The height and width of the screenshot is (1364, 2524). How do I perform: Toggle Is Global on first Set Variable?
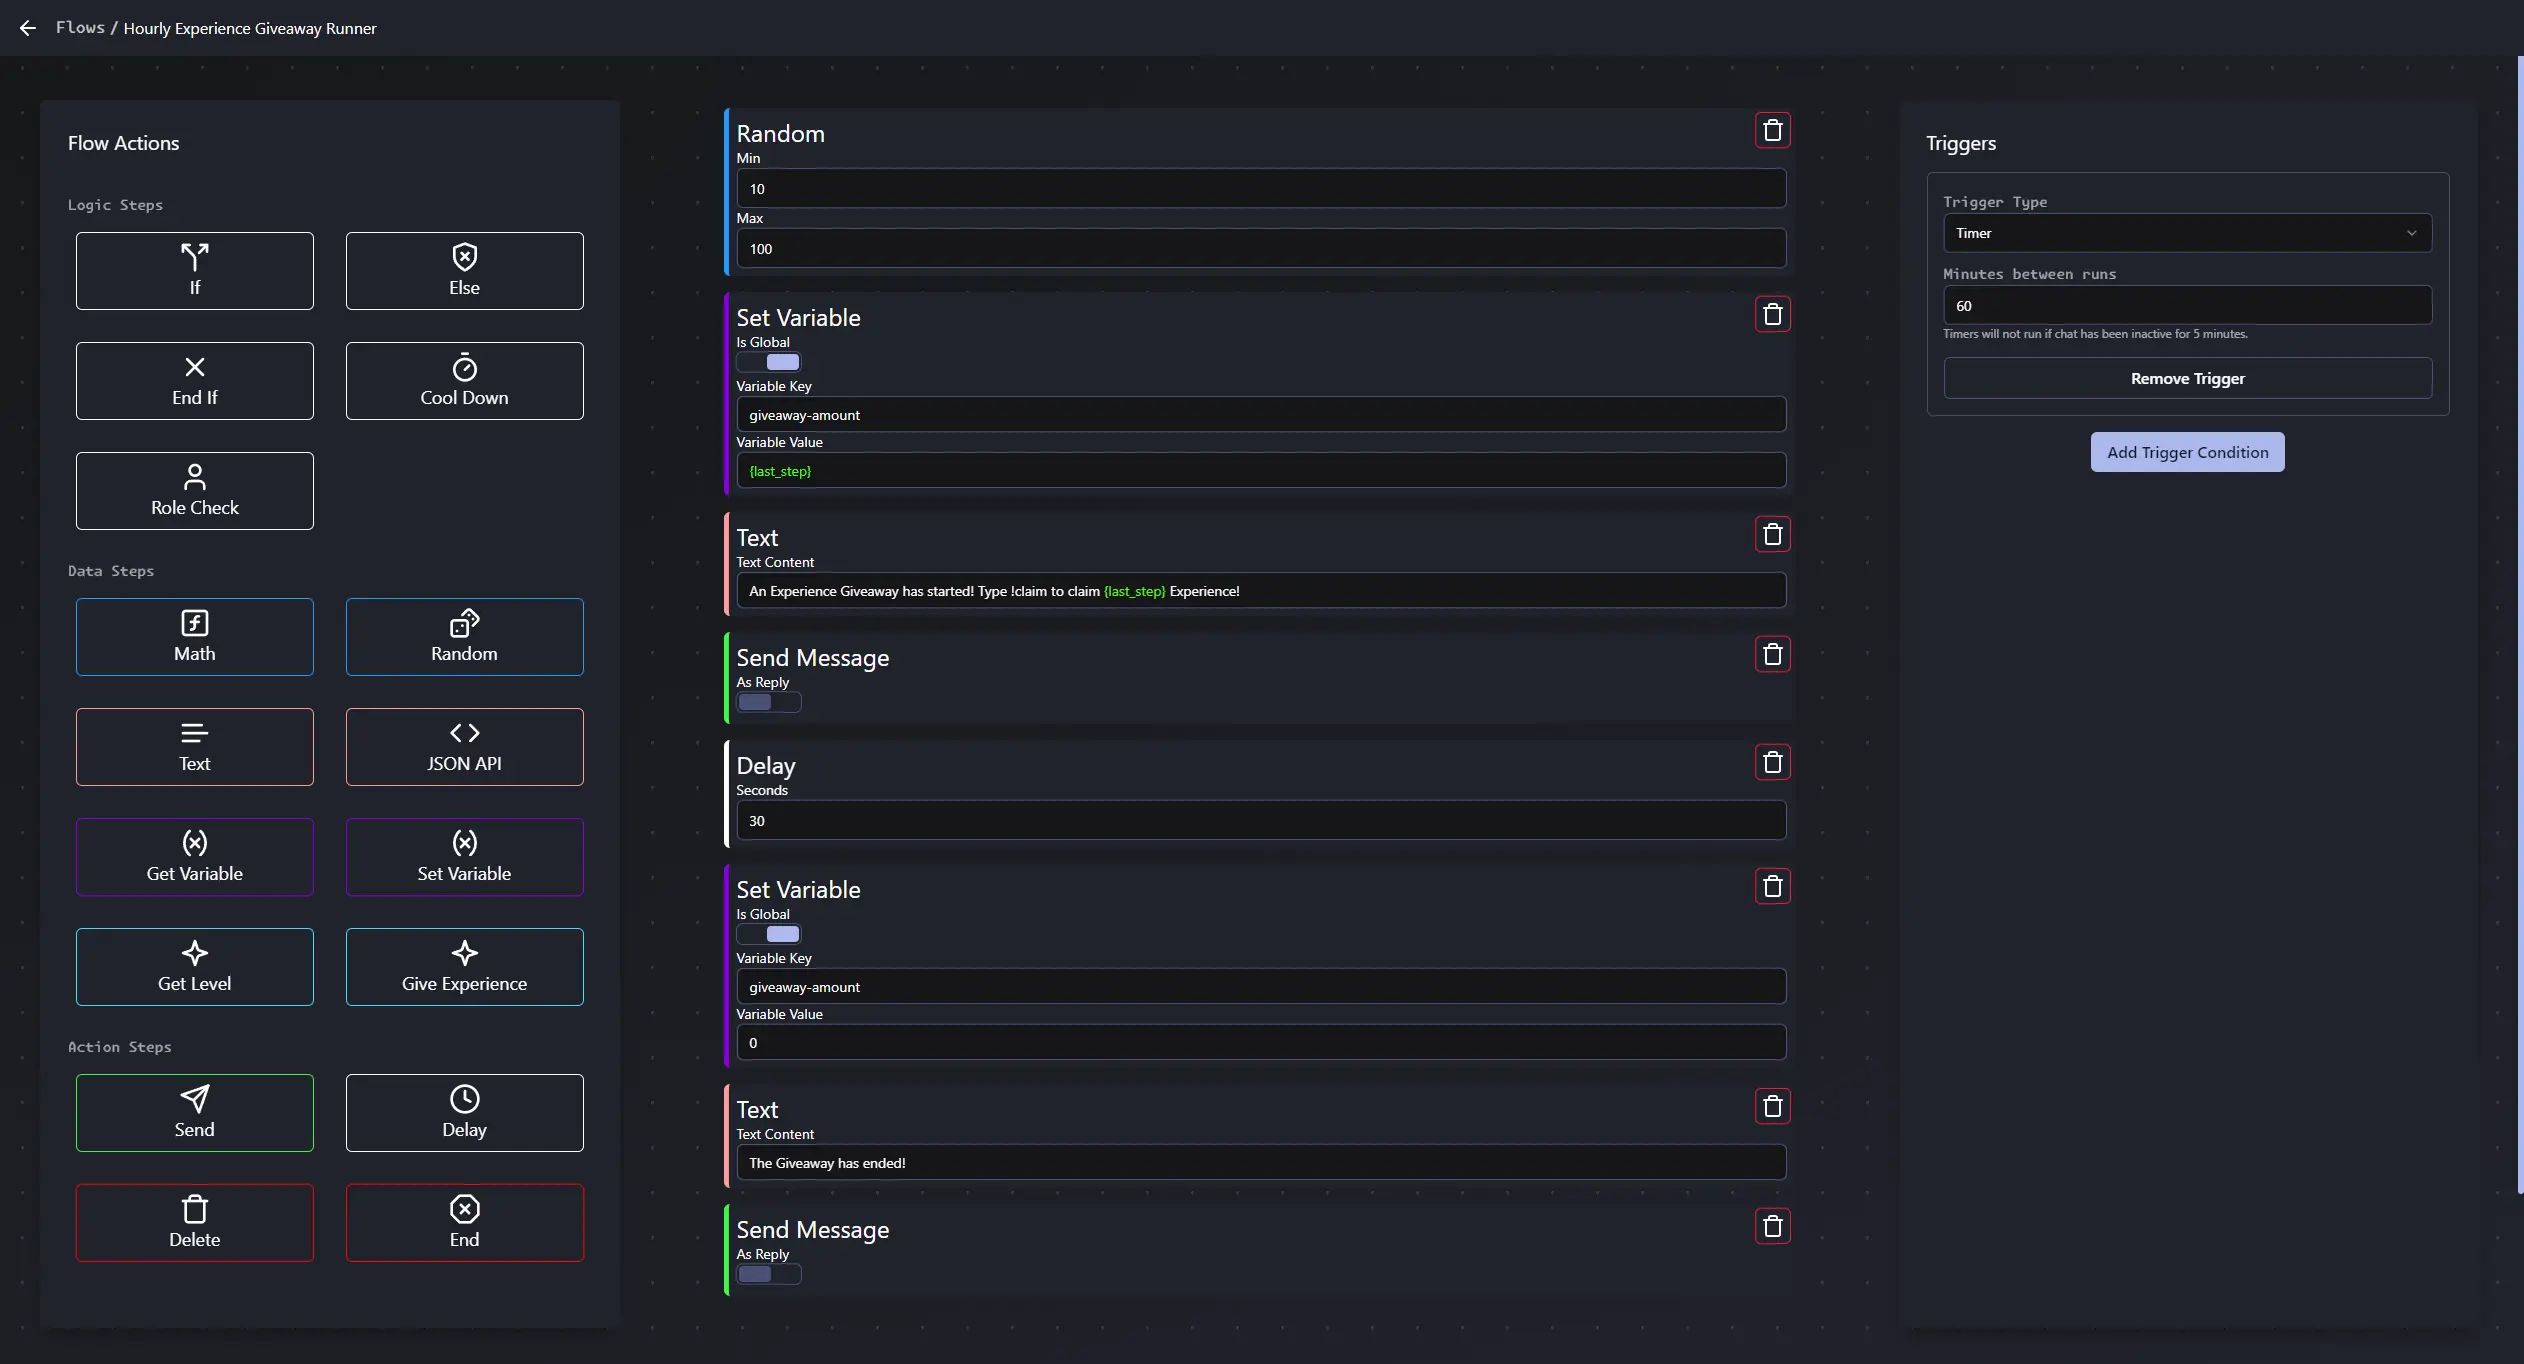[x=769, y=362]
